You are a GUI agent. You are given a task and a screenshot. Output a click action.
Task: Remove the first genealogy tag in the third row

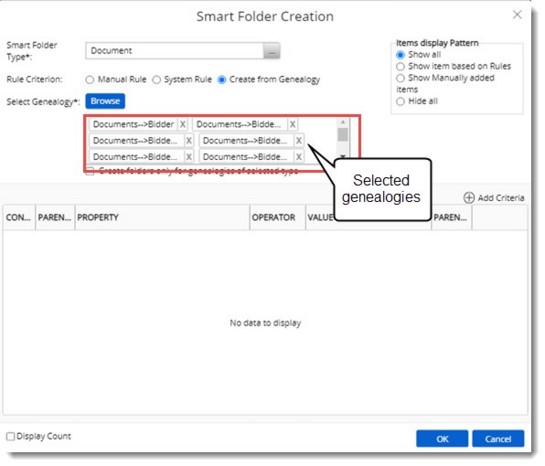(x=189, y=157)
